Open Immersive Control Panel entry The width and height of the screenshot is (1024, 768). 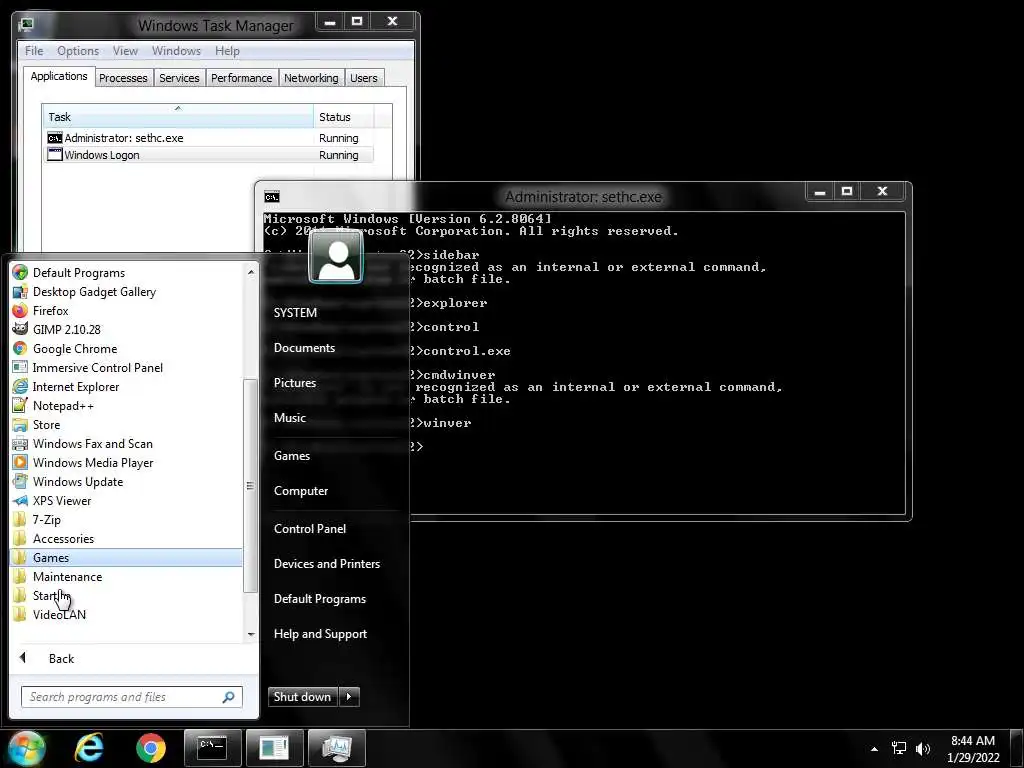tap(97, 368)
